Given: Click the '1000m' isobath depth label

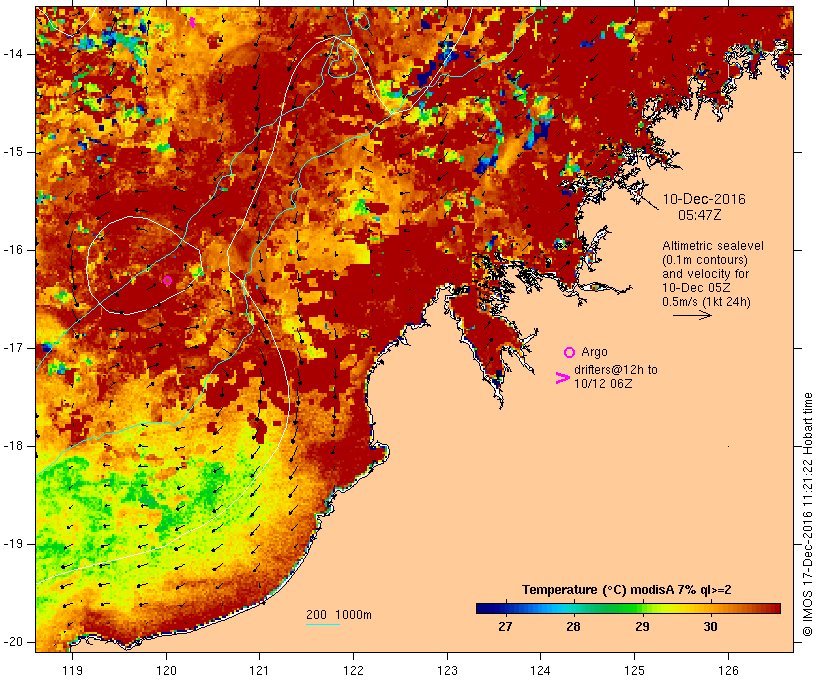Looking at the screenshot, I should click(354, 615).
